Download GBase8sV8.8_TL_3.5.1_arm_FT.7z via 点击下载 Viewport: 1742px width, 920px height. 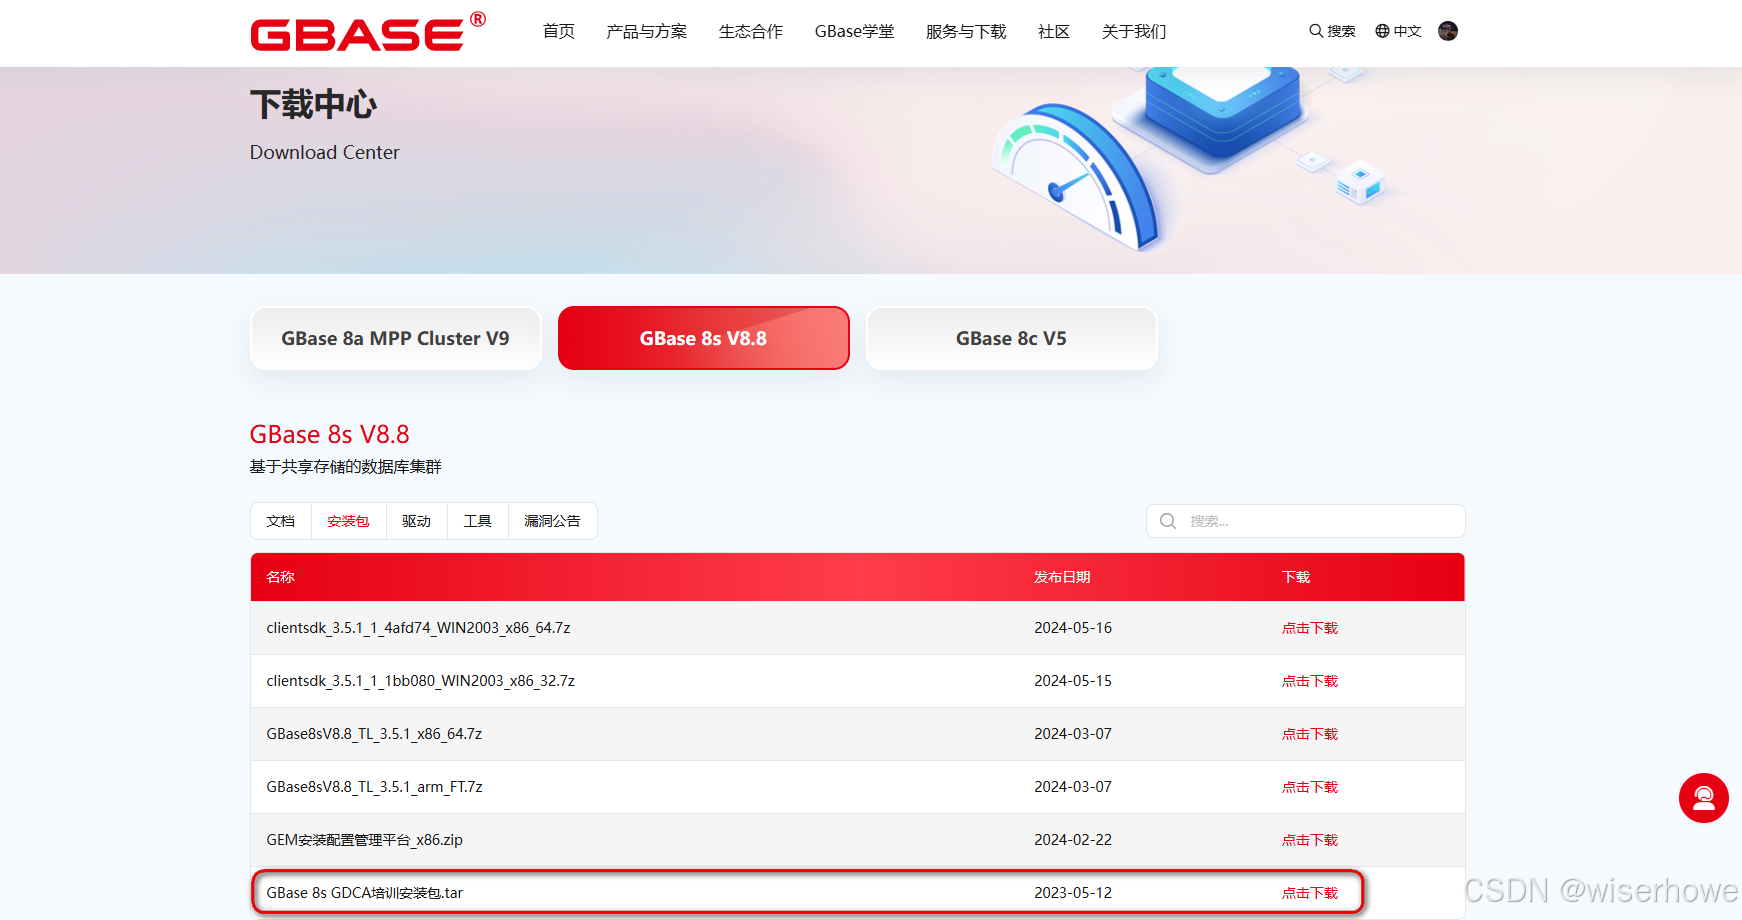[x=1310, y=787]
